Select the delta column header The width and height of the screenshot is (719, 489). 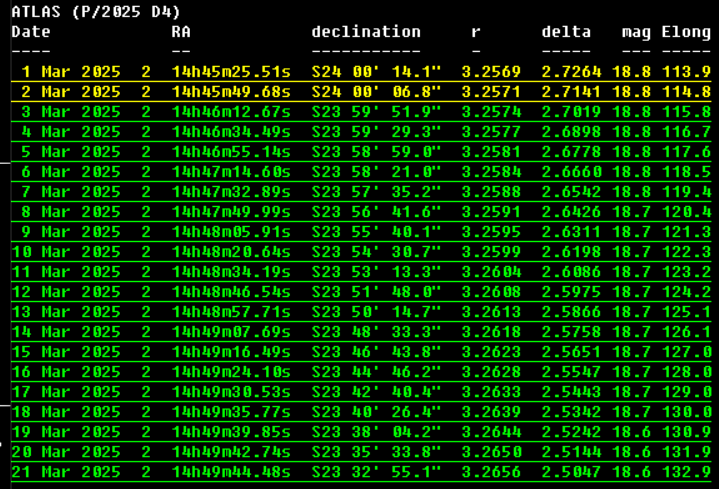pyautogui.click(x=566, y=32)
